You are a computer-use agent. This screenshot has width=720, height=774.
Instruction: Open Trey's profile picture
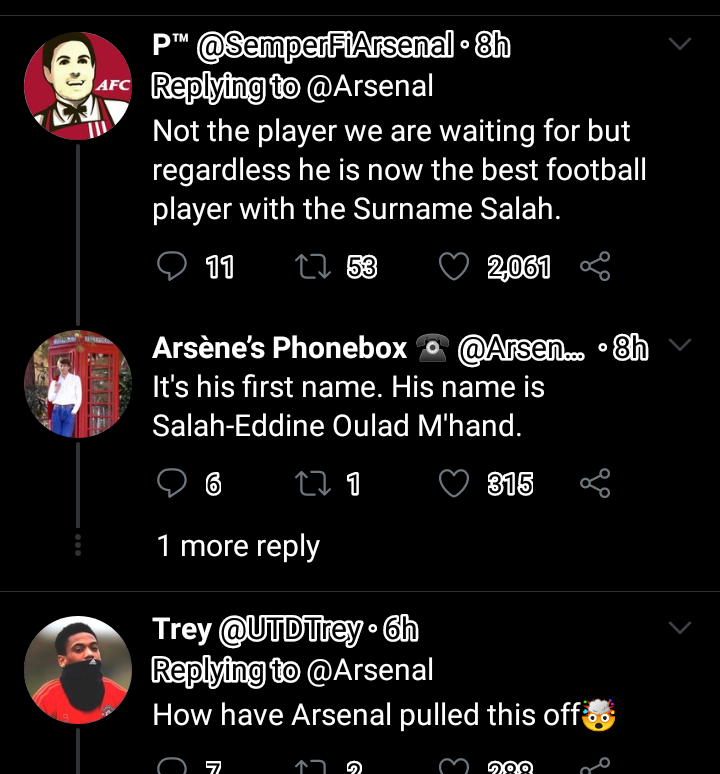click(x=78, y=669)
